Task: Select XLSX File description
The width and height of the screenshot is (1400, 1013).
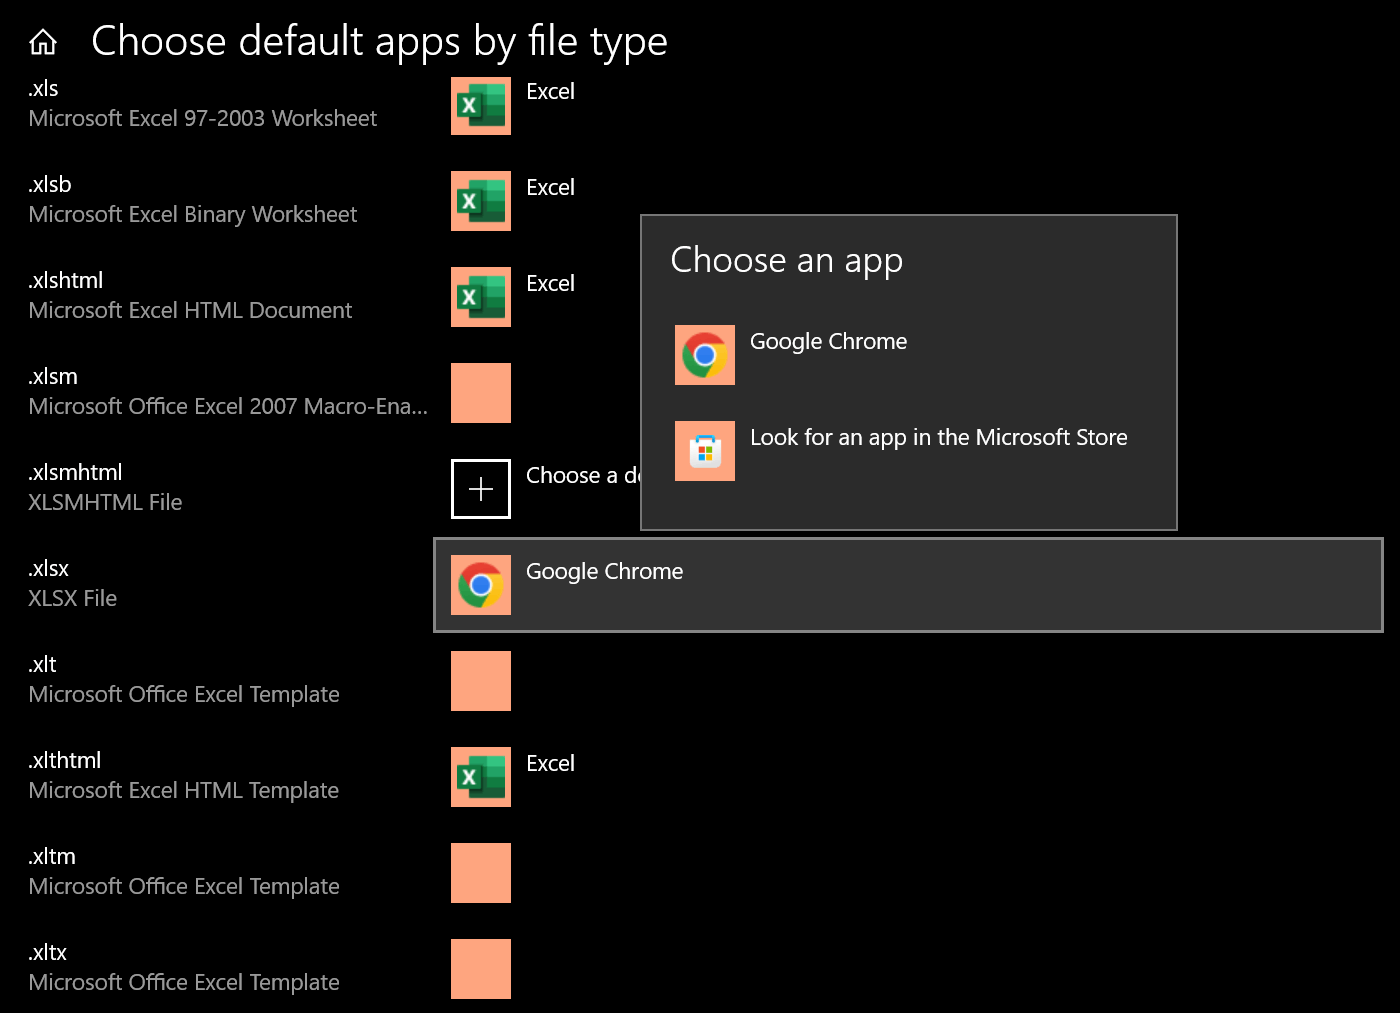Action: point(72,598)
